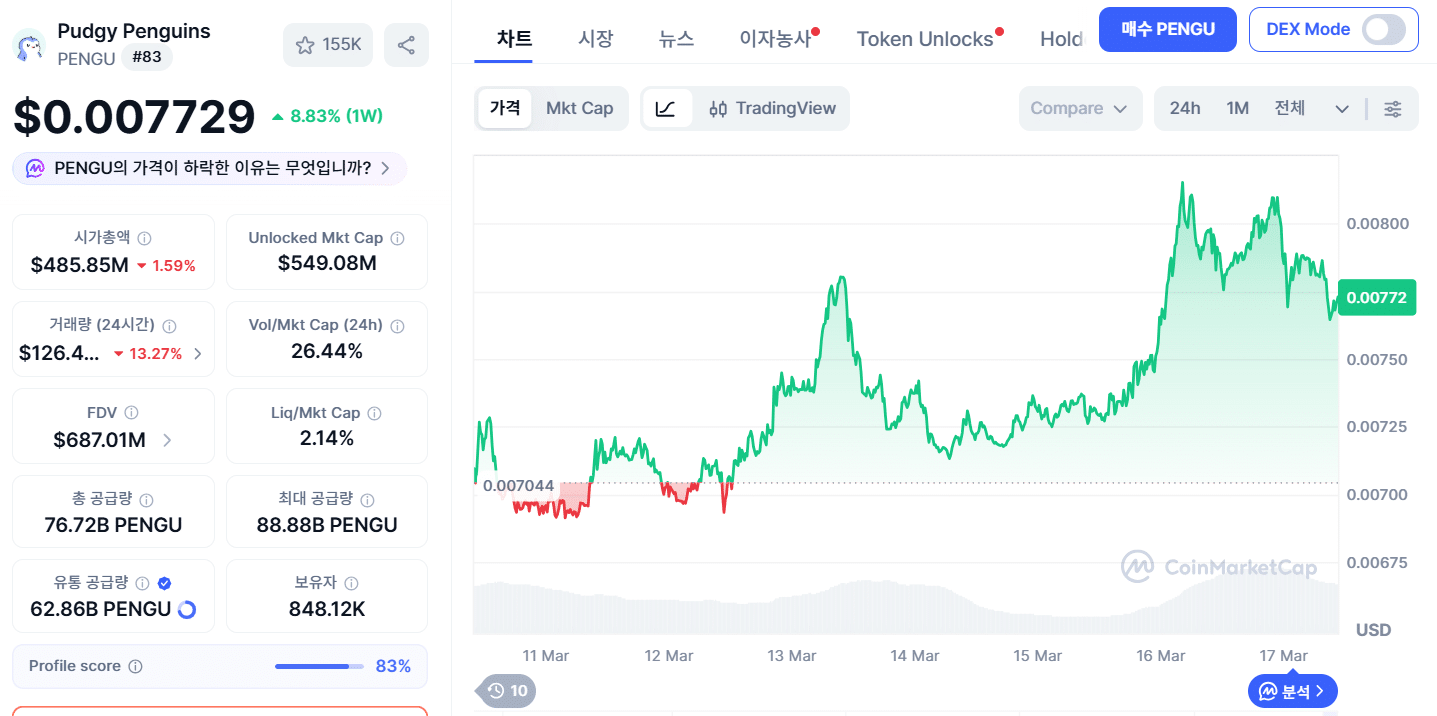Click the Profile score progress bar
Image resolution: width=1437 pixels, height=716 pixels.
click(x=318, y=666)
